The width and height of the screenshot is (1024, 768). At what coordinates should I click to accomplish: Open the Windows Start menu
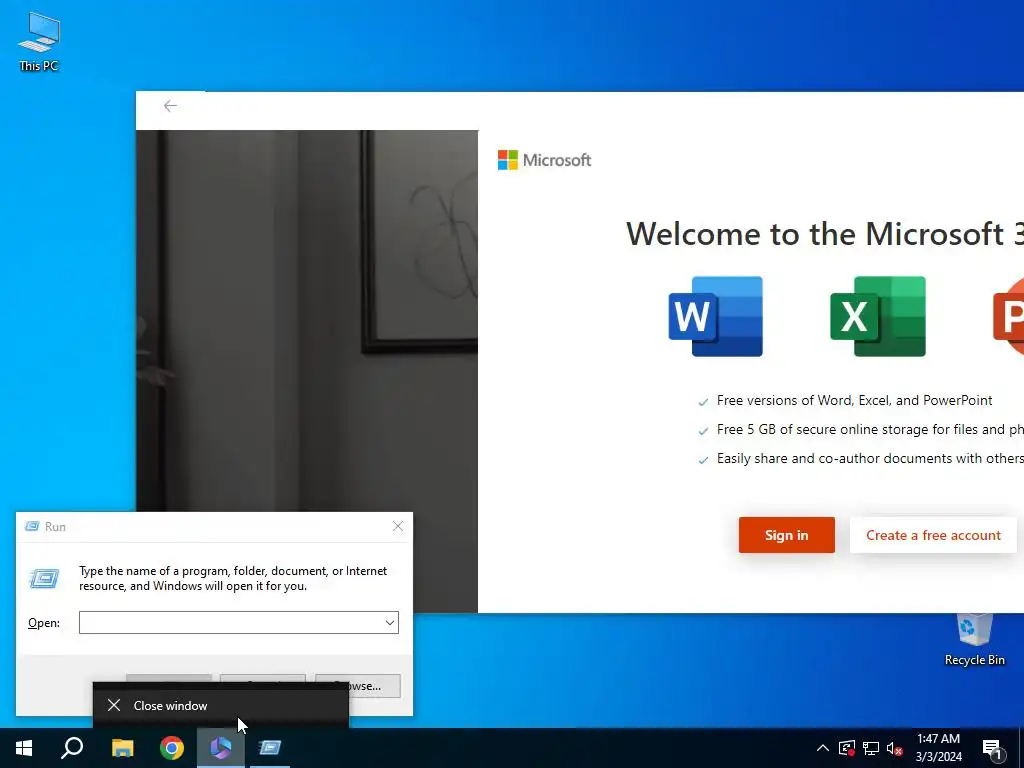[x=24, y=748]
